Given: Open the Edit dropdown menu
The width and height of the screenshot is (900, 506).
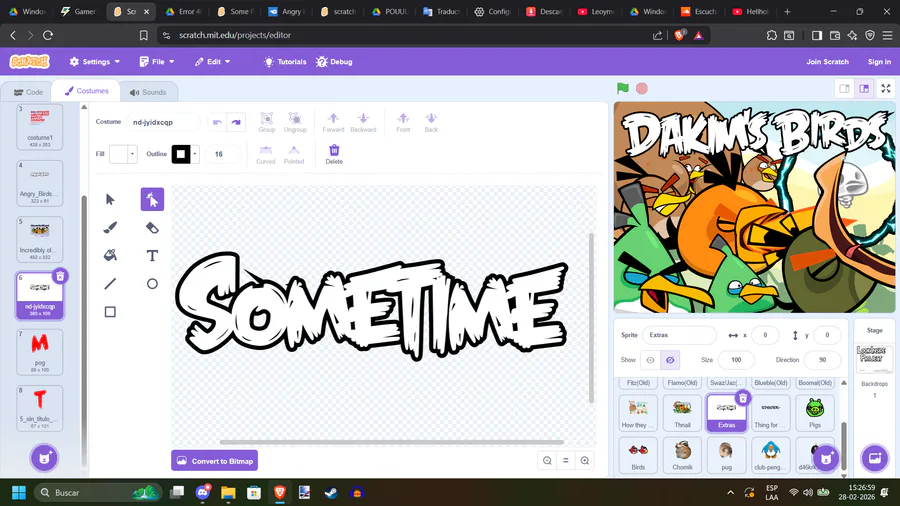Looking at the screenshot, I should [212, 62].
